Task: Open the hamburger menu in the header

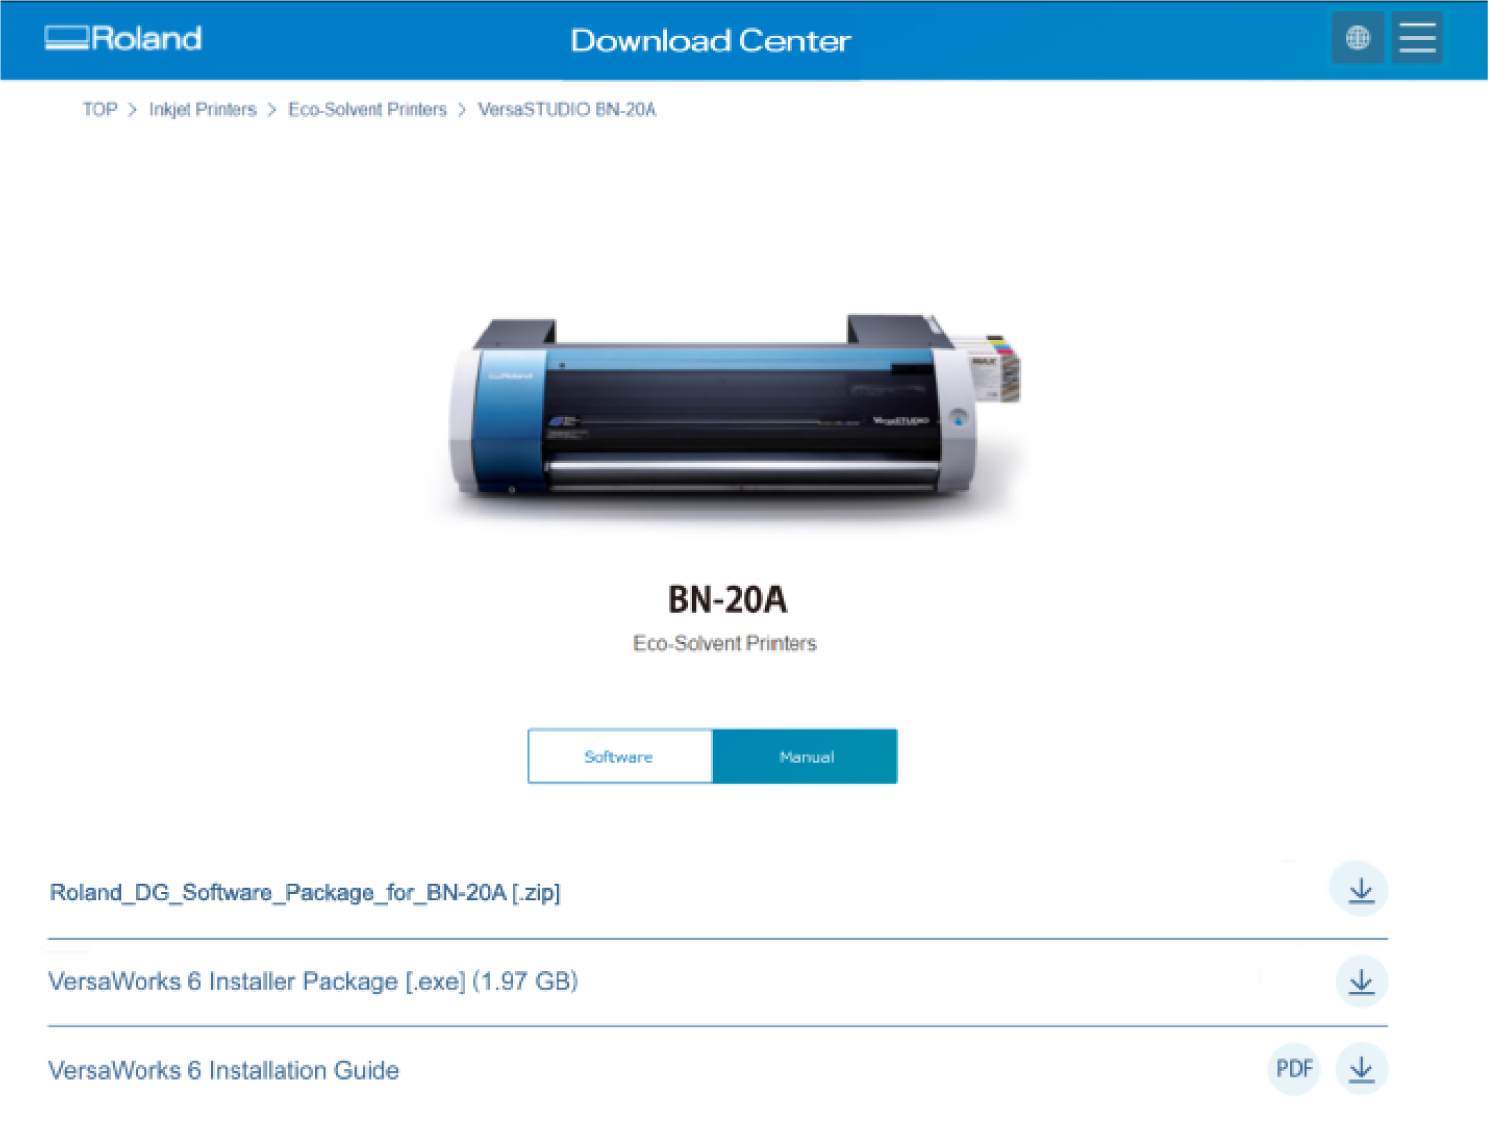Action: coord(1417,38)
